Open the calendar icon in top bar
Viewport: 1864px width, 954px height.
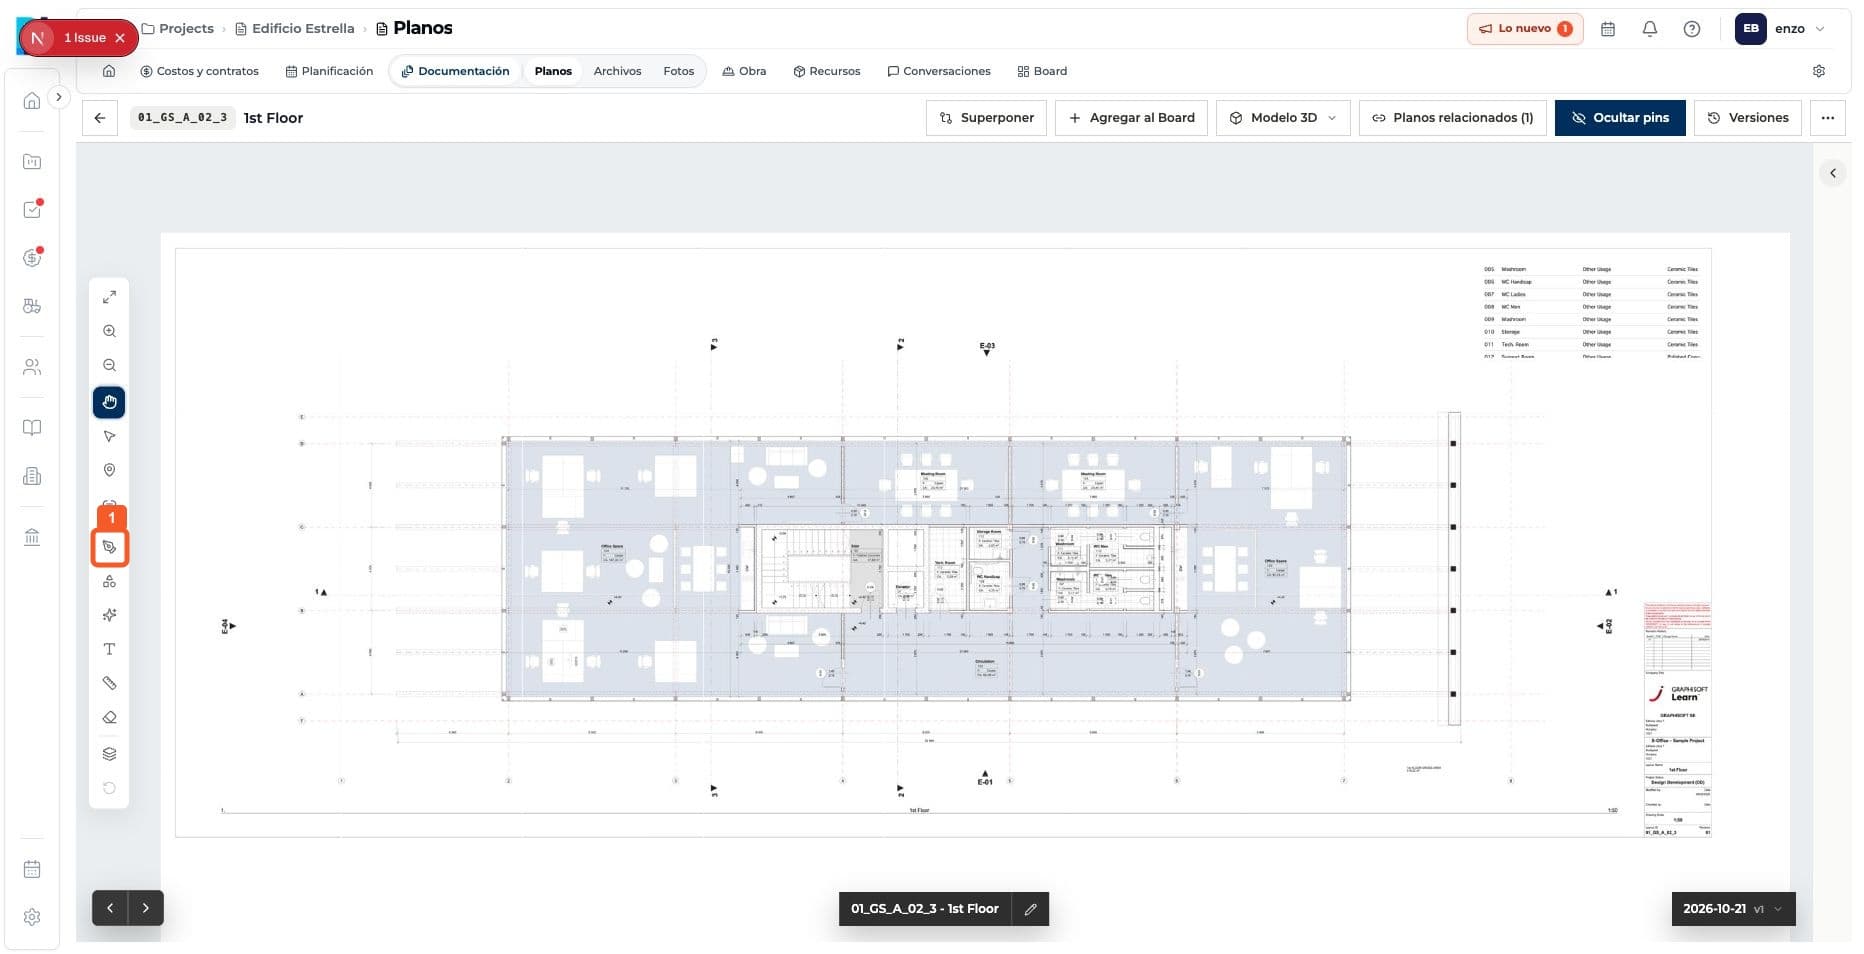click(1608, 29)
